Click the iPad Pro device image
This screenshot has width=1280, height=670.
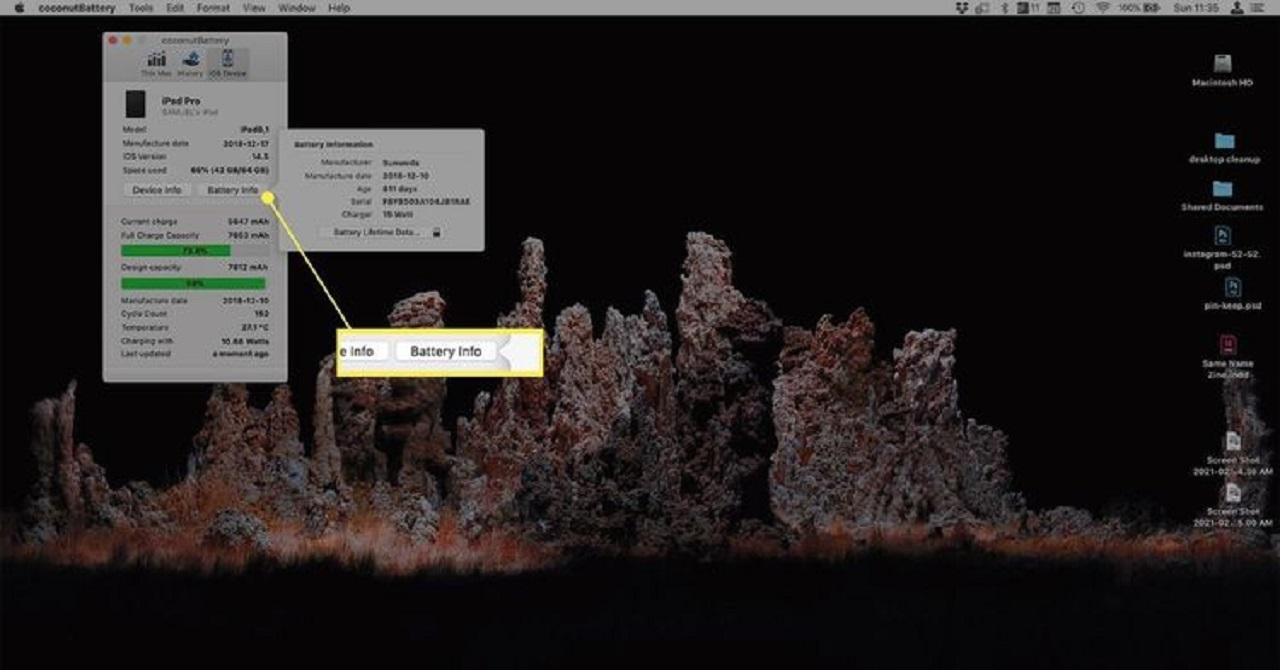pos(135,104)
